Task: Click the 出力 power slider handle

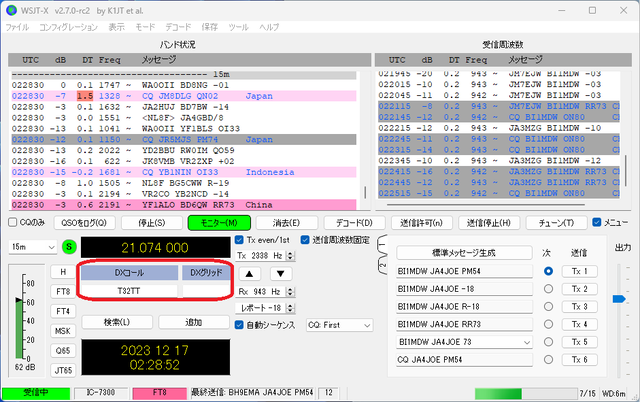Action: 619,299
